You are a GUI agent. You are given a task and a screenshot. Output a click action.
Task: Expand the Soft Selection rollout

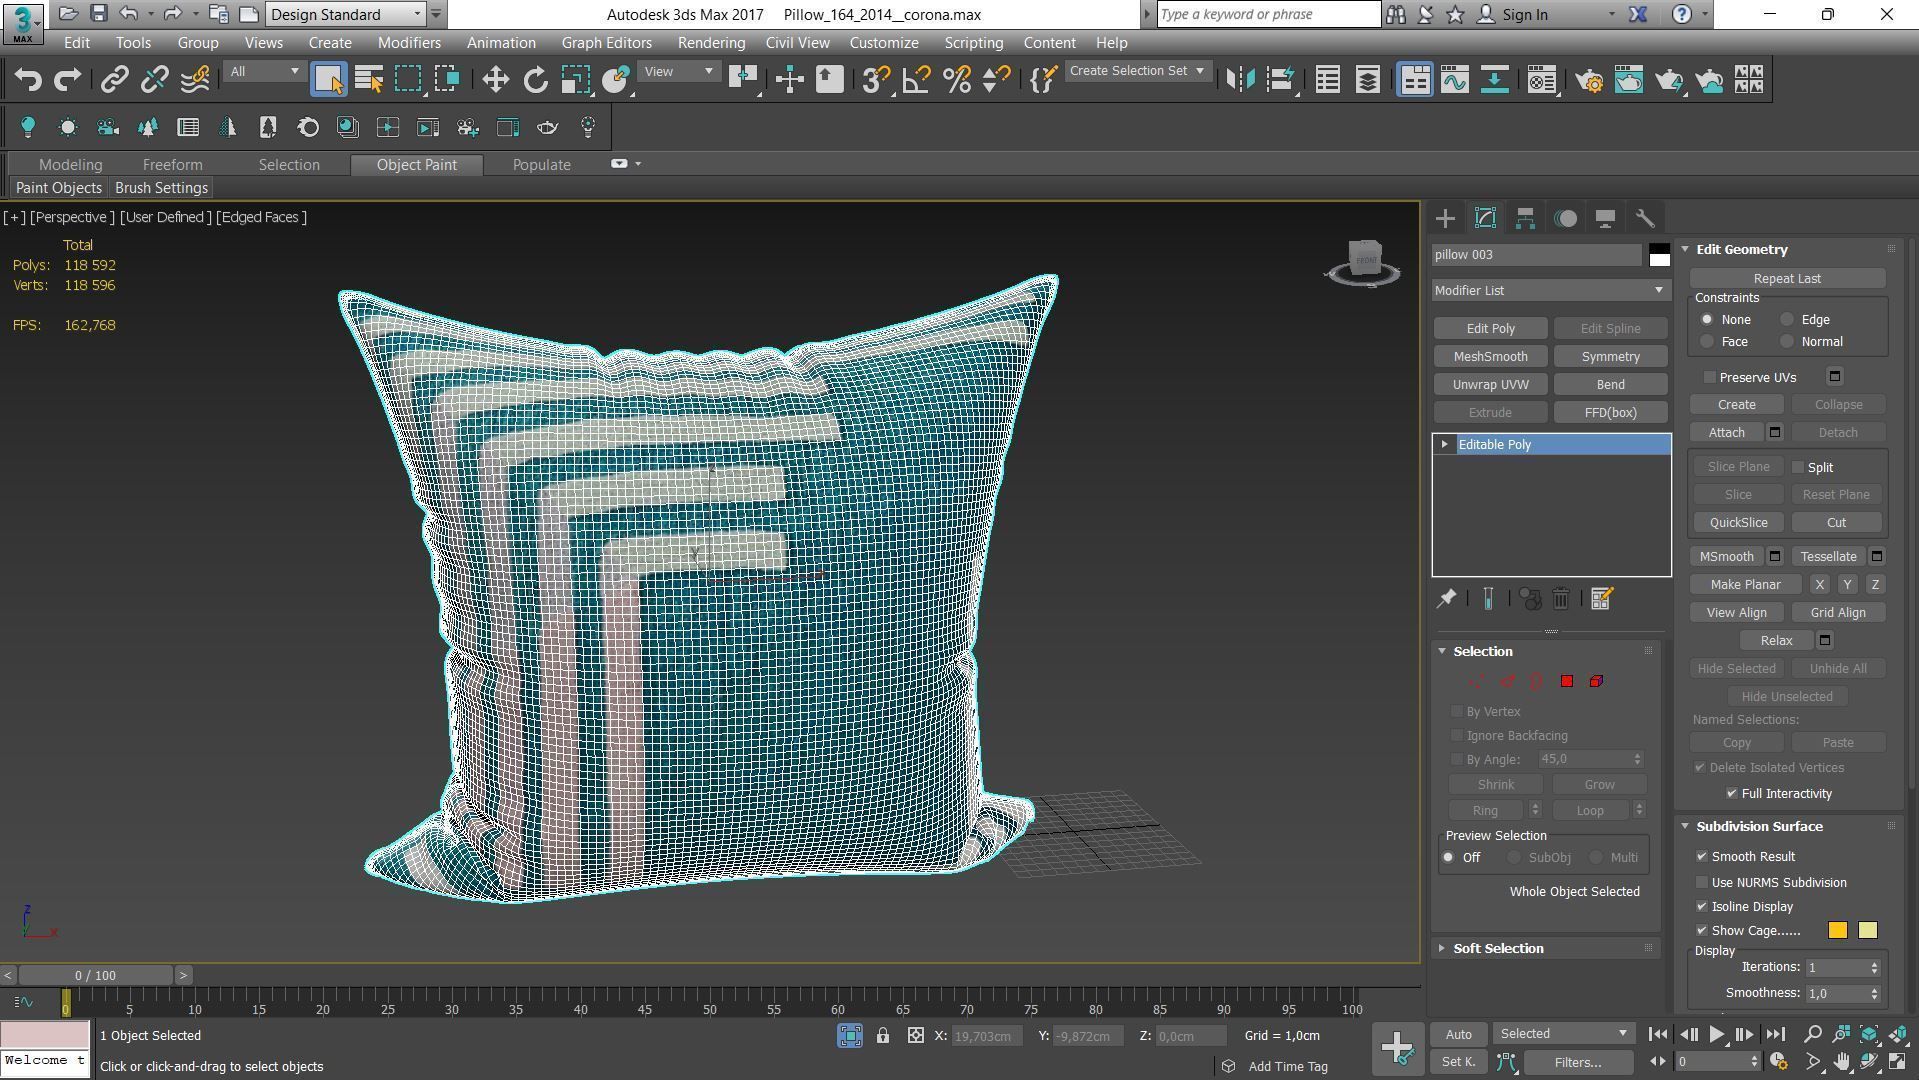point(1498,948)
